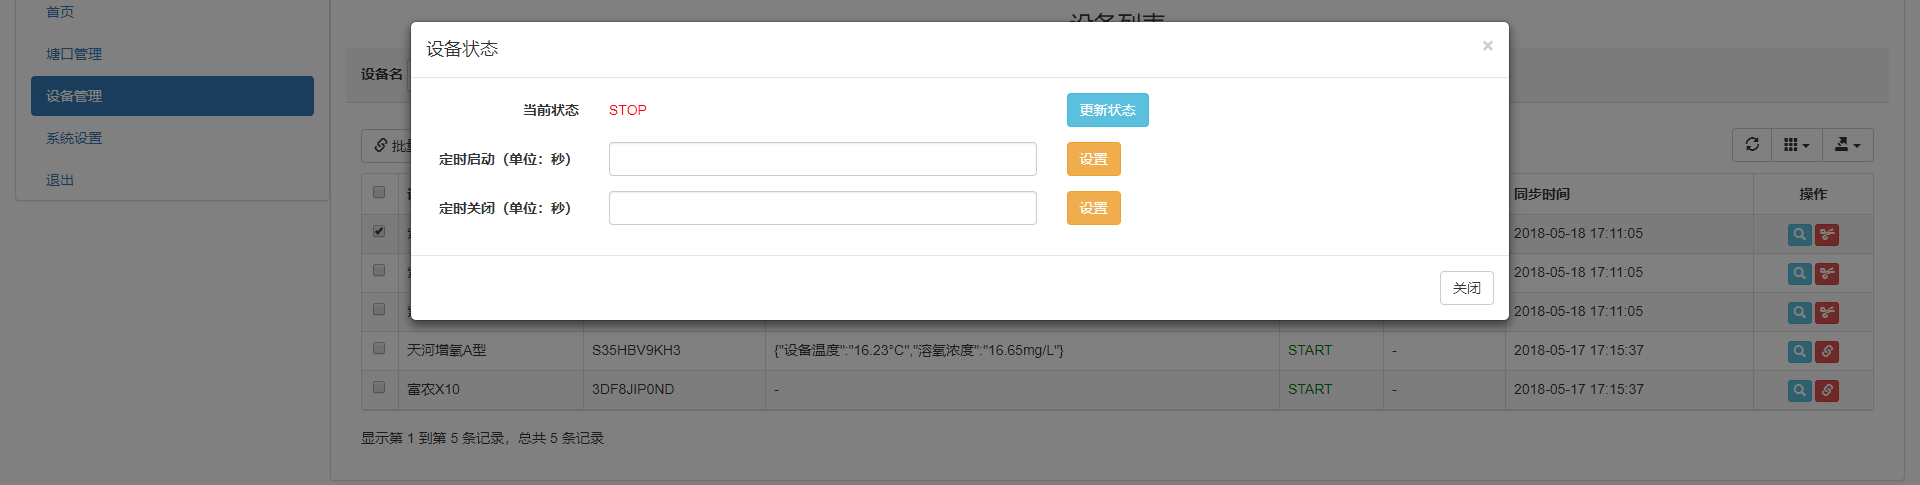The image size is (1920, 485).
Task: Focus the 定时启动 seconds input field
Action: 822,159
